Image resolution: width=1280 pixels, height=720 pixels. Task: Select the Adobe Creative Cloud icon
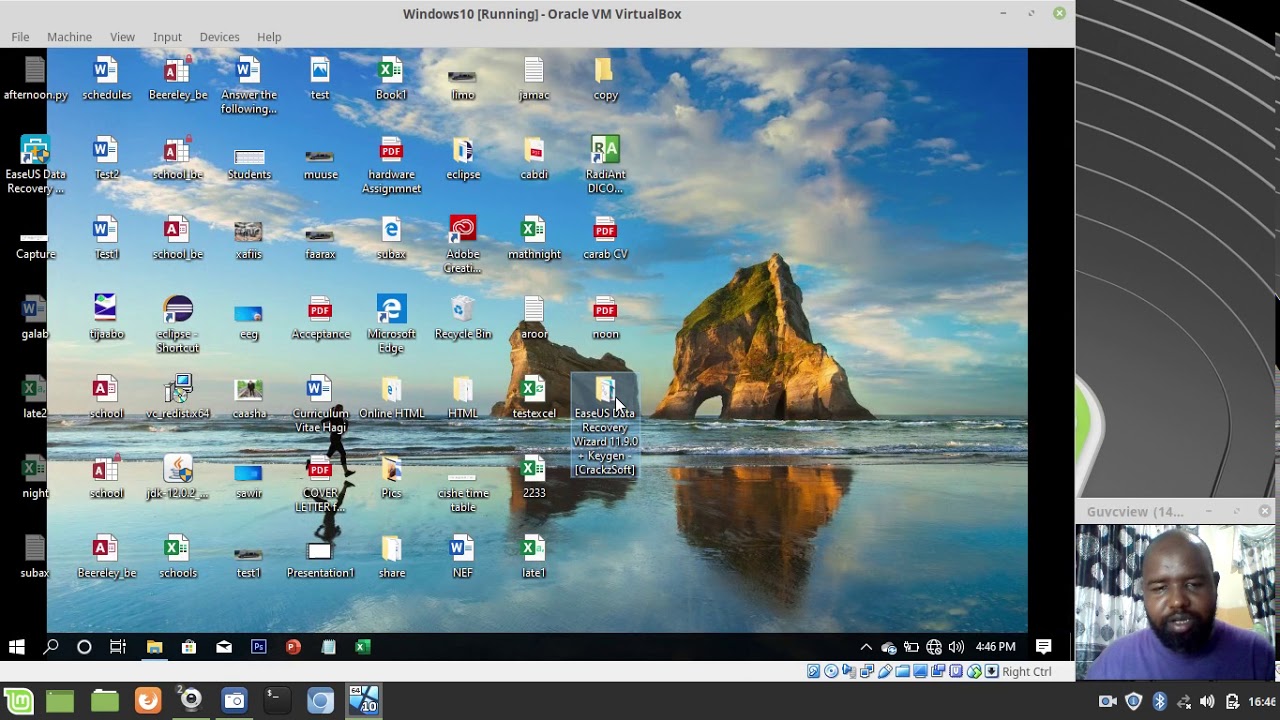click(463, 245)
